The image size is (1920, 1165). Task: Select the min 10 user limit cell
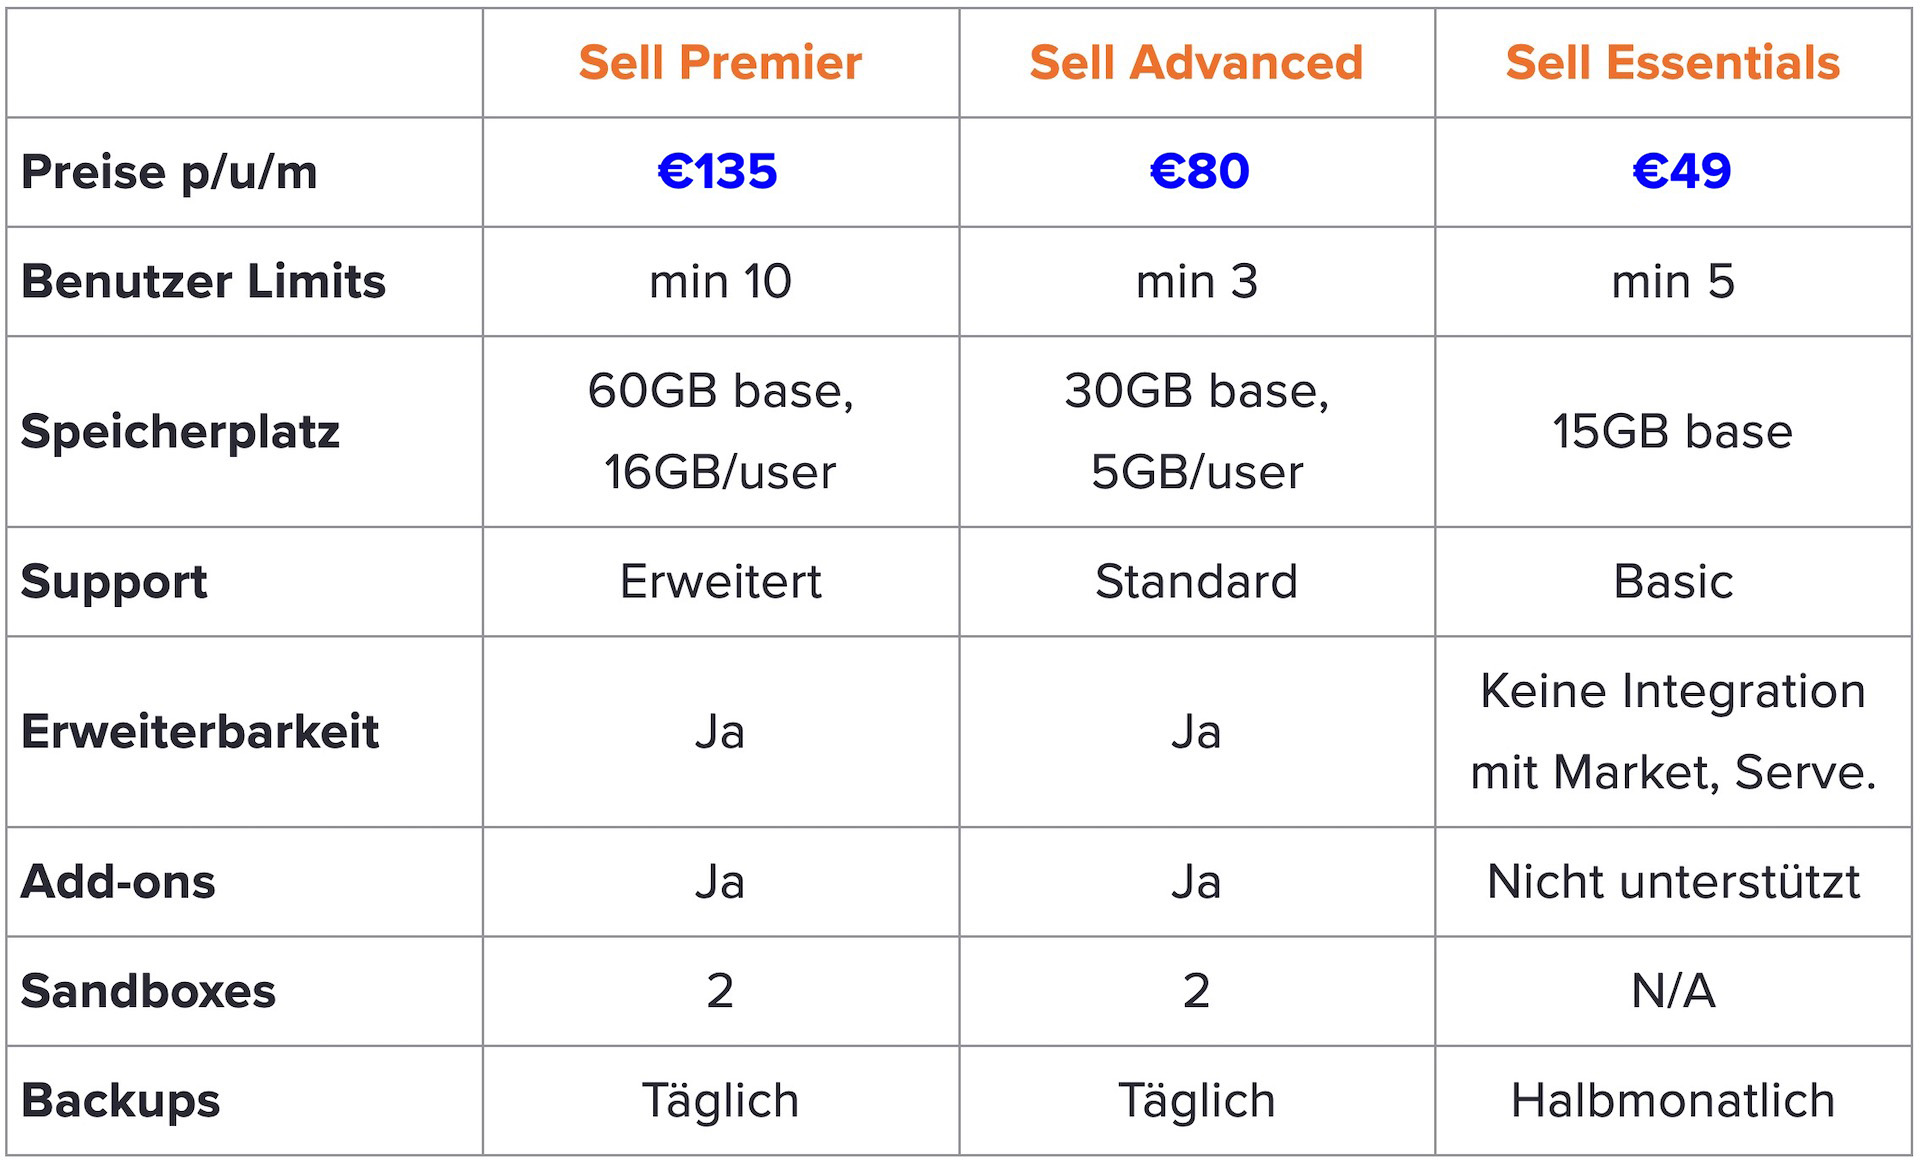[x=720, y=282]
